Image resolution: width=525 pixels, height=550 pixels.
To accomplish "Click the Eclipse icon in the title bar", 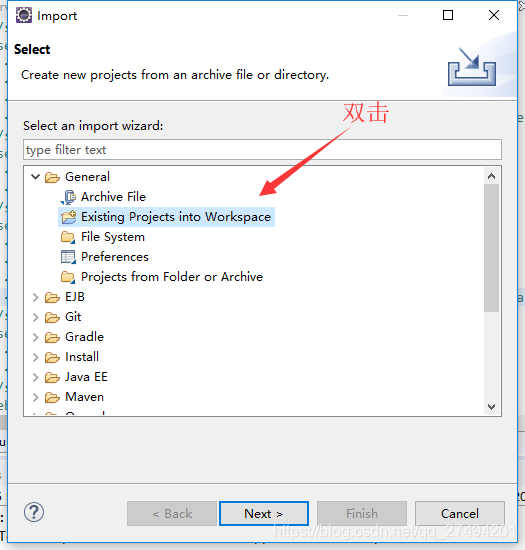I will point(24,15).
